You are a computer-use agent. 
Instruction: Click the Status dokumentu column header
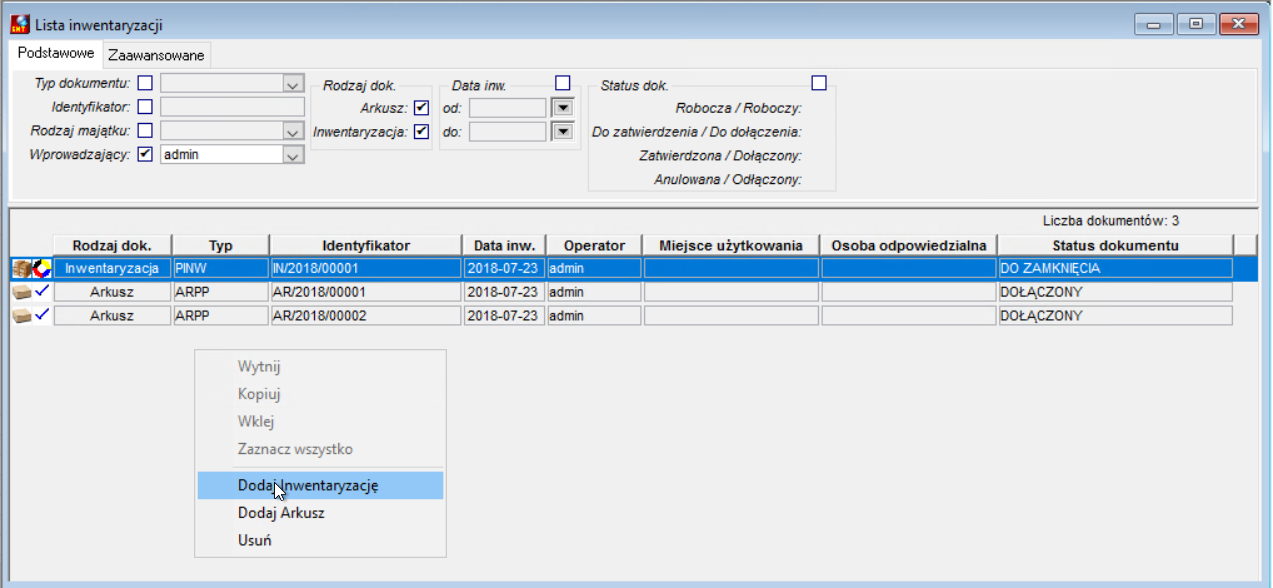click(1115, 245)
